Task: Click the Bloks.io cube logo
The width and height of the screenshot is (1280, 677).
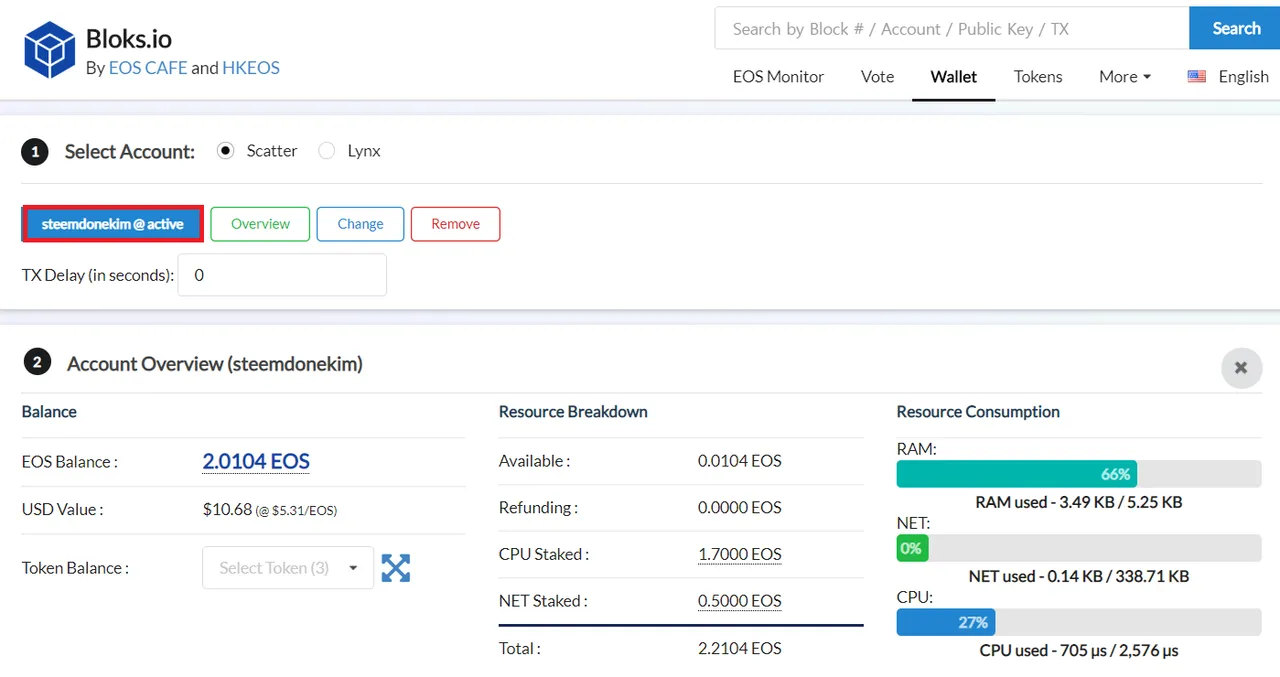Action: coord(50,50)
